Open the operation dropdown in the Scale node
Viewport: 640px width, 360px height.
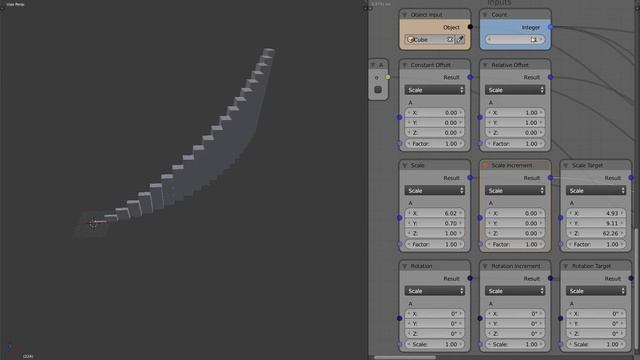pyautogui.click(x=435, y=191)
